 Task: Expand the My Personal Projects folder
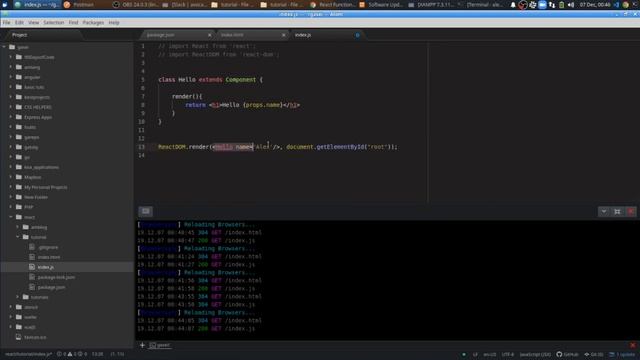coord(11,187)
